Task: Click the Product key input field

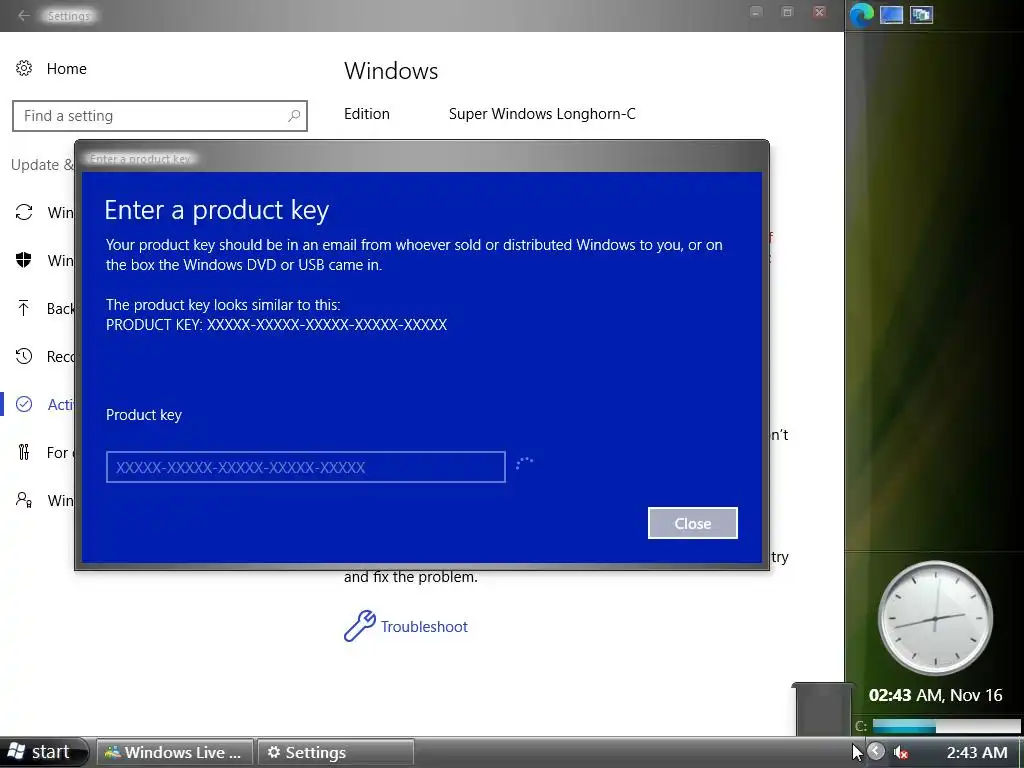Action: point(306,467)
